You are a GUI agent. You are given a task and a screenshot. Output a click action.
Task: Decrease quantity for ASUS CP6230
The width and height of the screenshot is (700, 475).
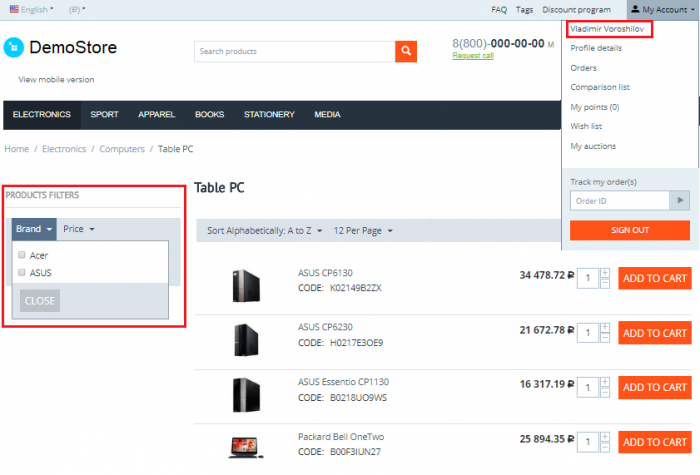point(605,338)
